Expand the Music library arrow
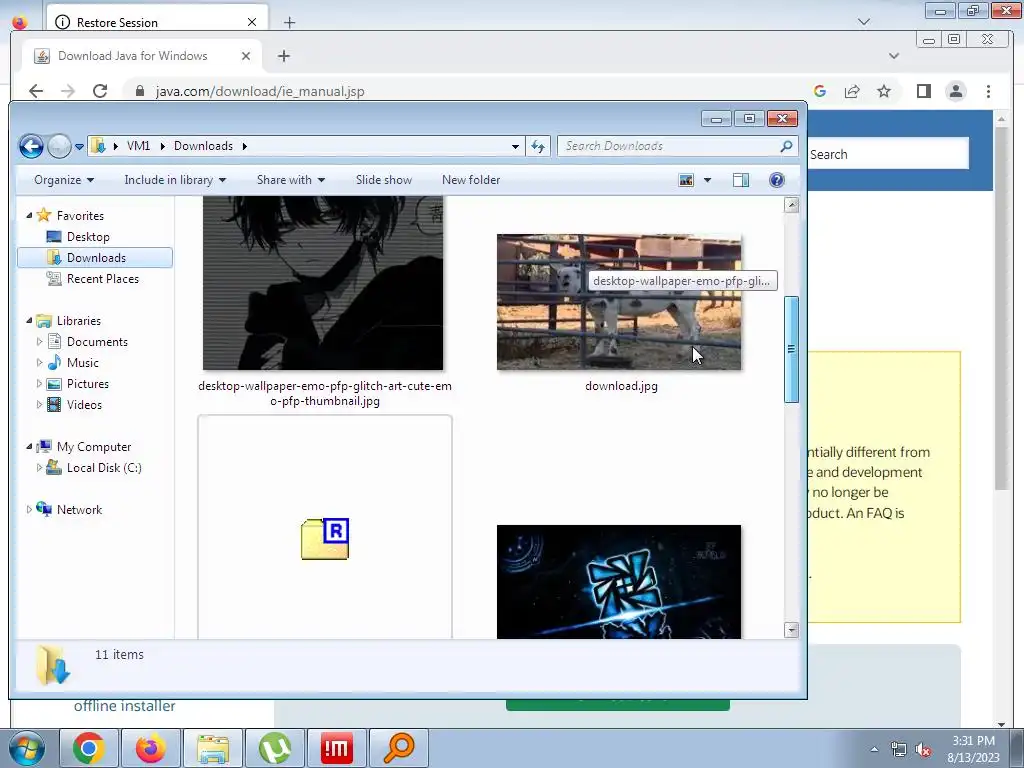This screenshot has height=768, width=1024. pyautogui.click(x=39, y=362)
